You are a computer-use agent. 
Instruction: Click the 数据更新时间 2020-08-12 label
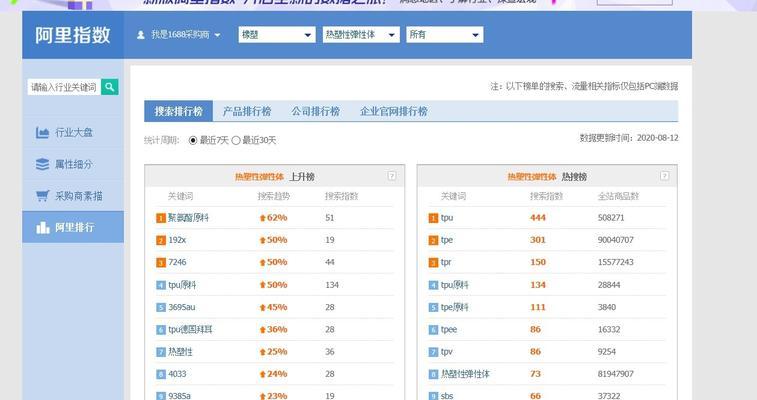tap(629, 138)
